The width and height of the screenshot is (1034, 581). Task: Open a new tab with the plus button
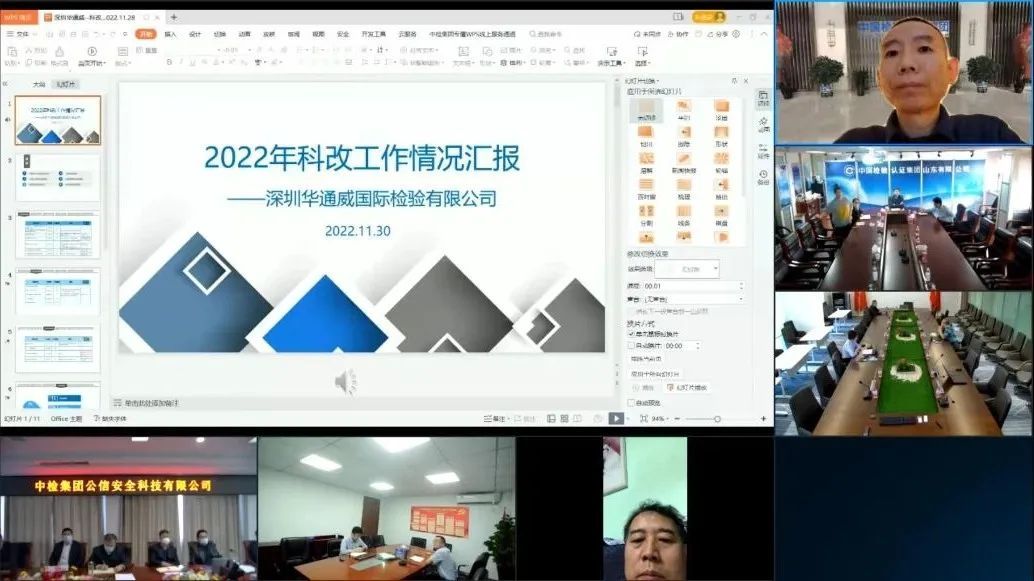pyautogui.click(x=173, y=17)
